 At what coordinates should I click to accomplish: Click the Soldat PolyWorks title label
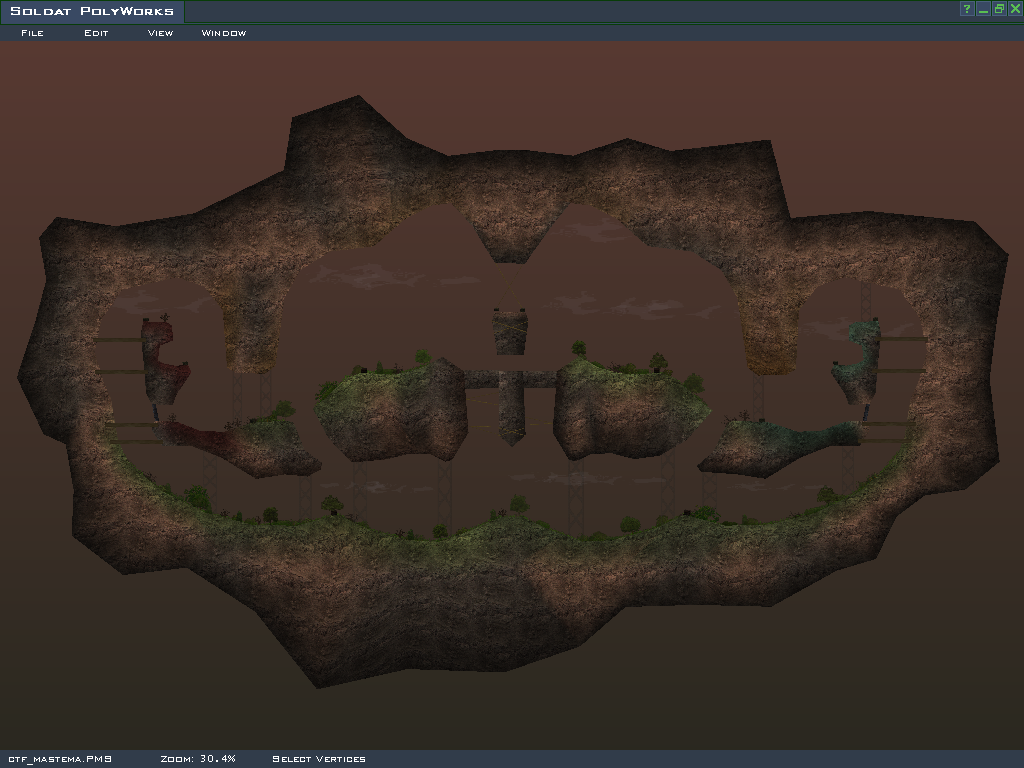[x=92, y=12]
